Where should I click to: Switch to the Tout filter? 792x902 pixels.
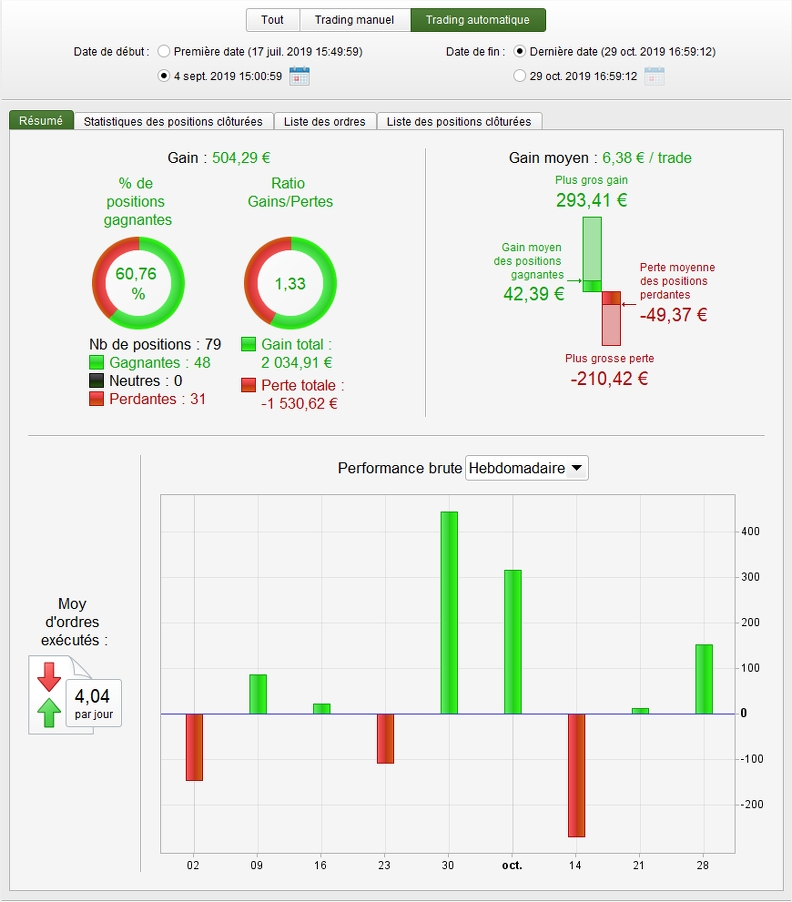(273, 20)
